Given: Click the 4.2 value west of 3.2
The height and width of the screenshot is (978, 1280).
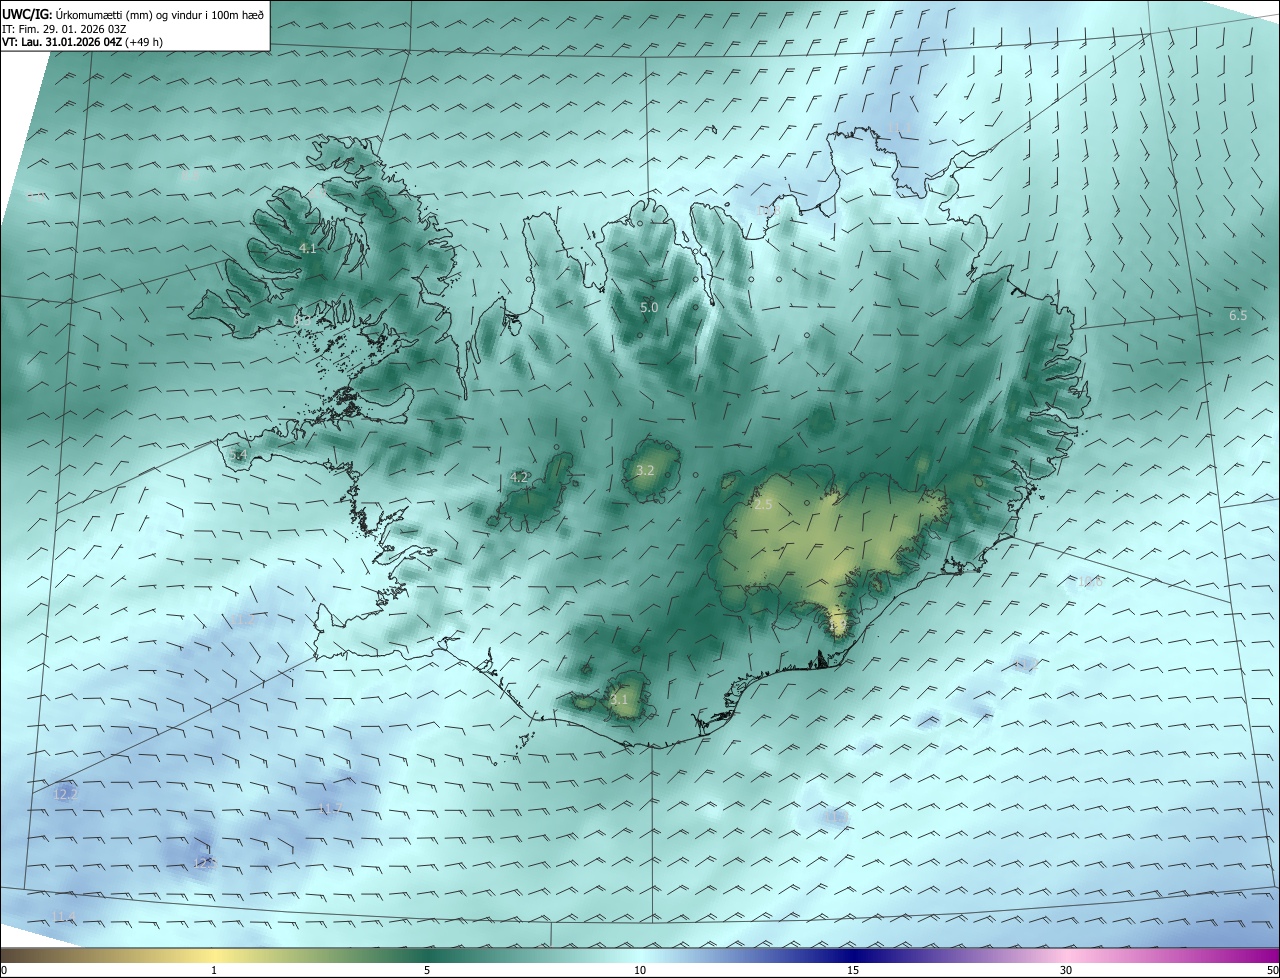Looking at the screenshot, I should (519, 478).
